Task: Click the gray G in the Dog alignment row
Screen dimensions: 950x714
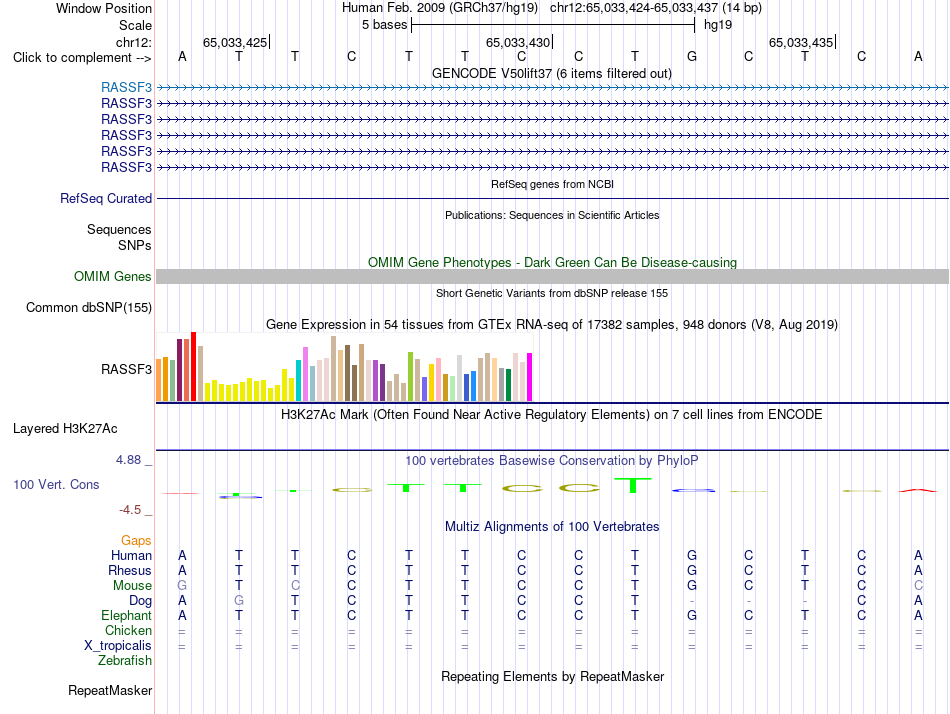Action: tap(239, 601)
